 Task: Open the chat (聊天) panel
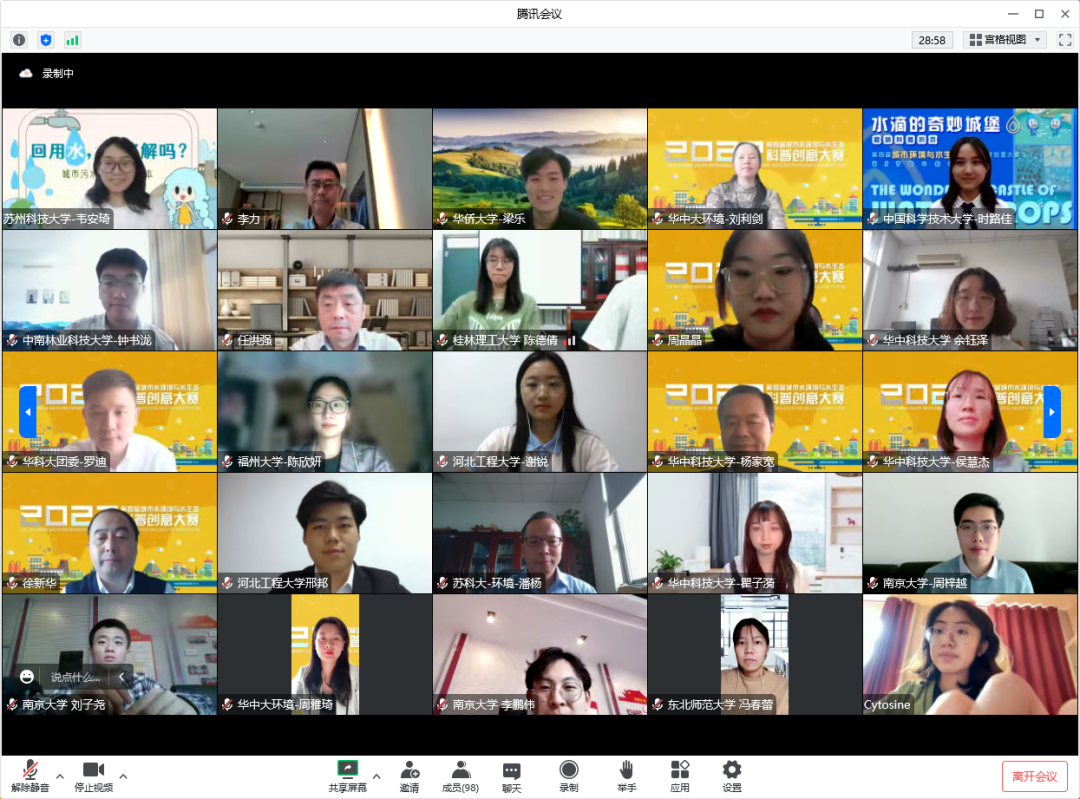pyautogui.click(x=512, y=775)
